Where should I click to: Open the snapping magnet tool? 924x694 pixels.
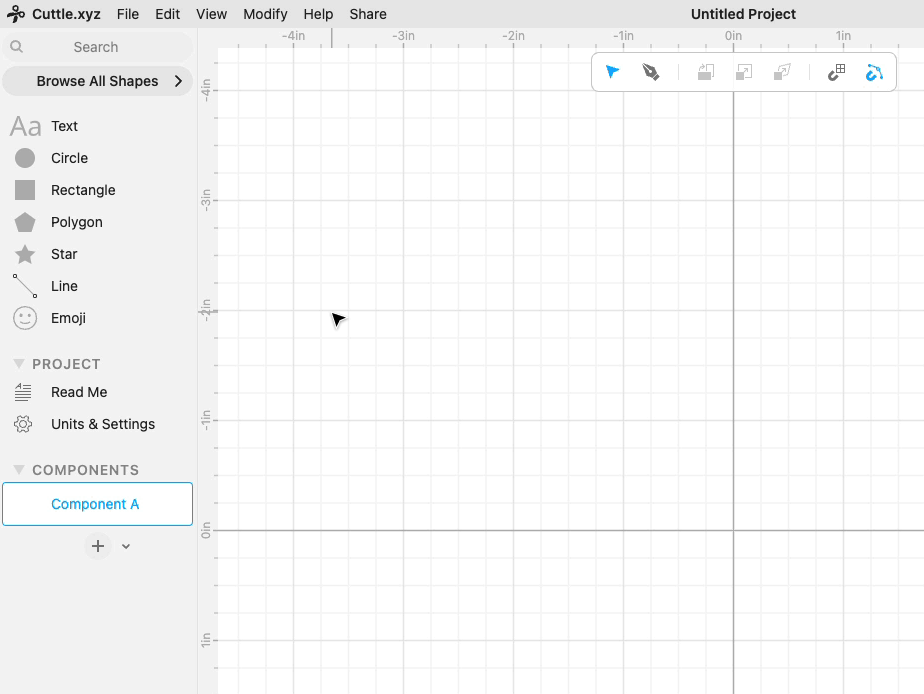836,71
